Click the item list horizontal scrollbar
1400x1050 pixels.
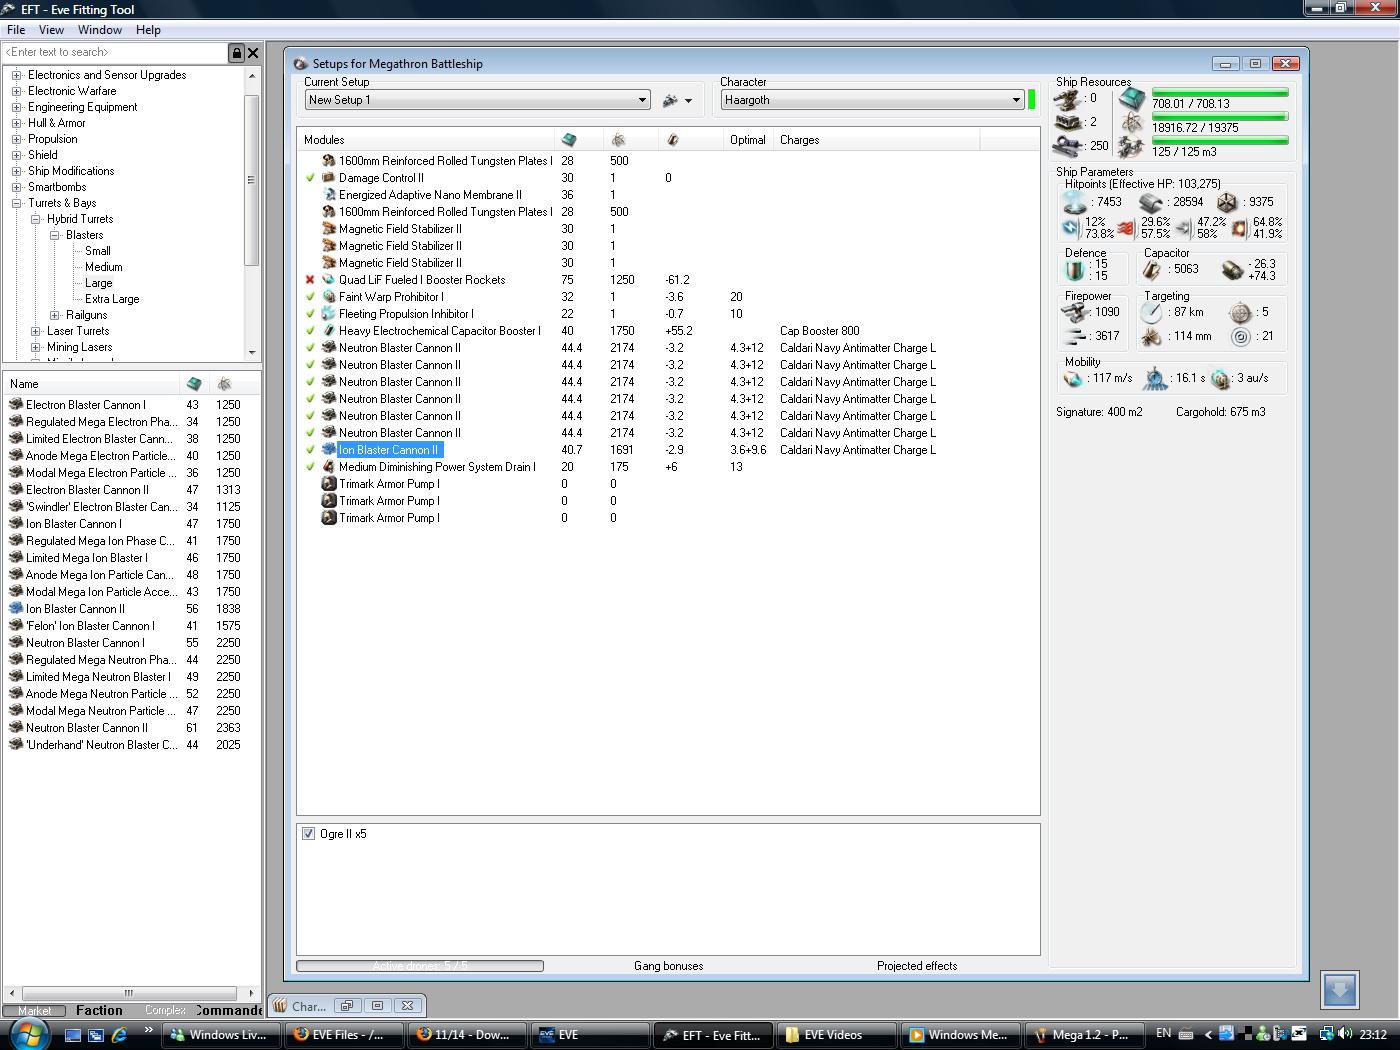pyautogui.click(x=130, y=993)
